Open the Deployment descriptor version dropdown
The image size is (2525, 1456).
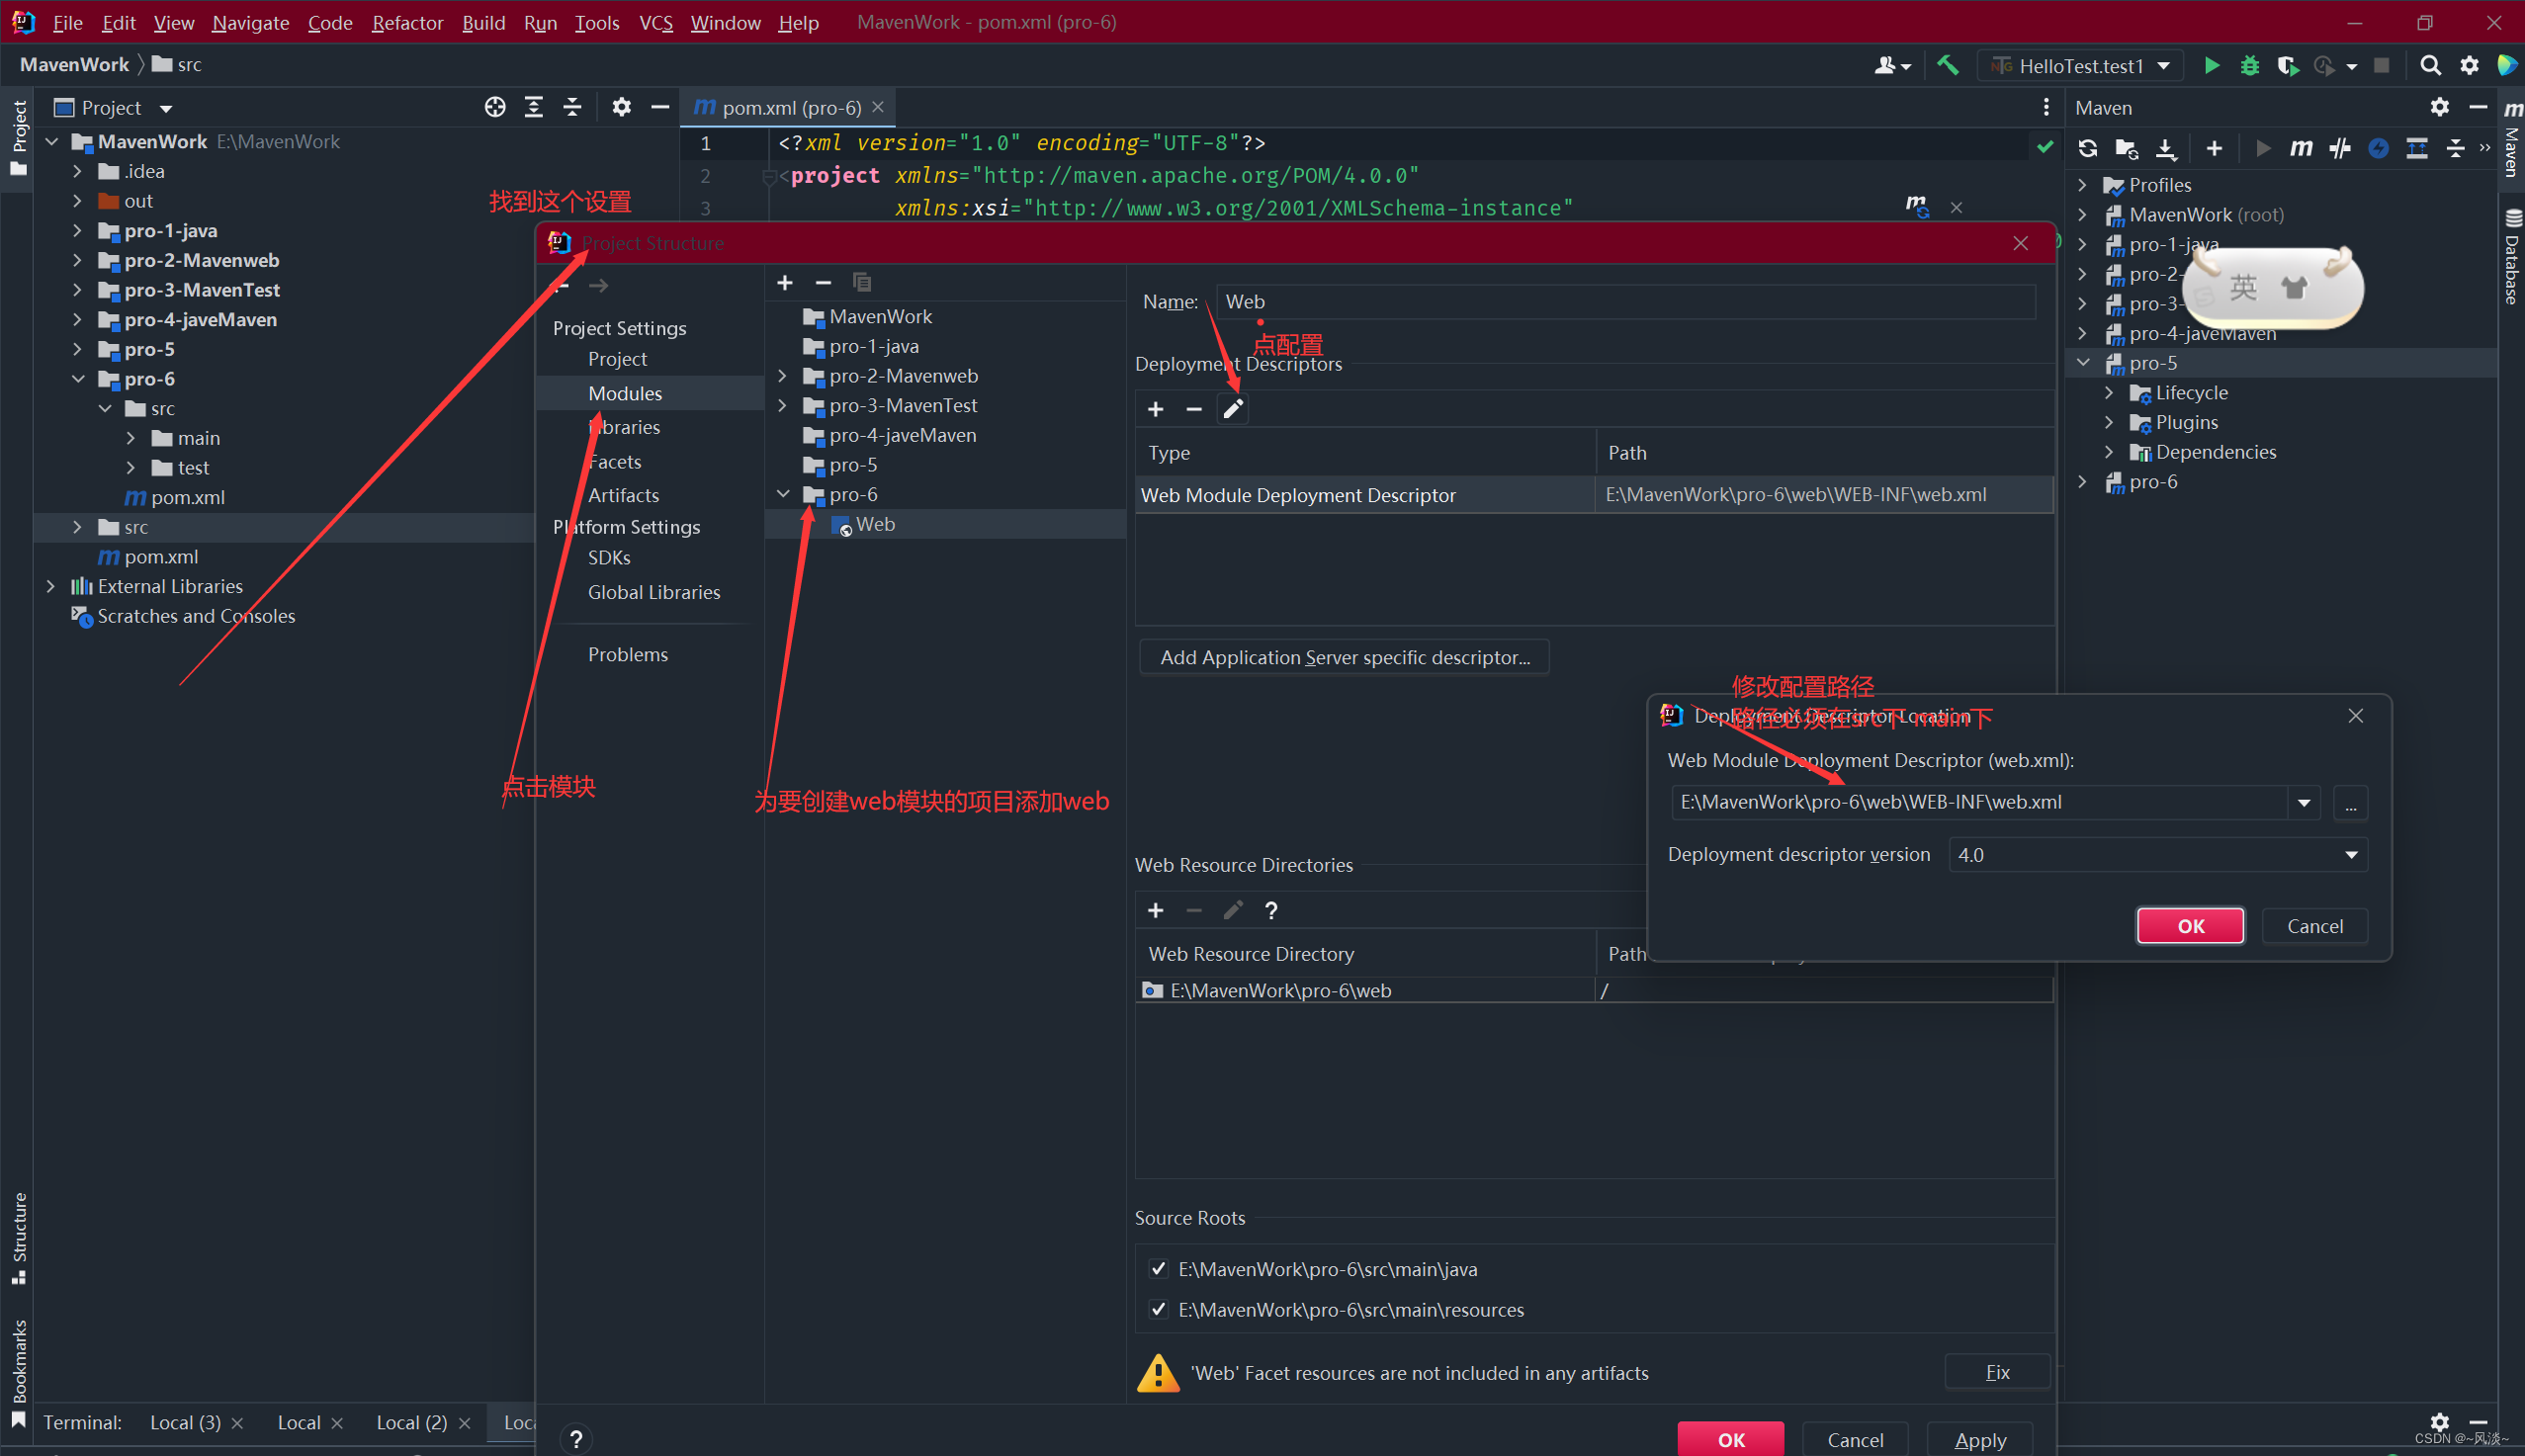[2351, 855]
